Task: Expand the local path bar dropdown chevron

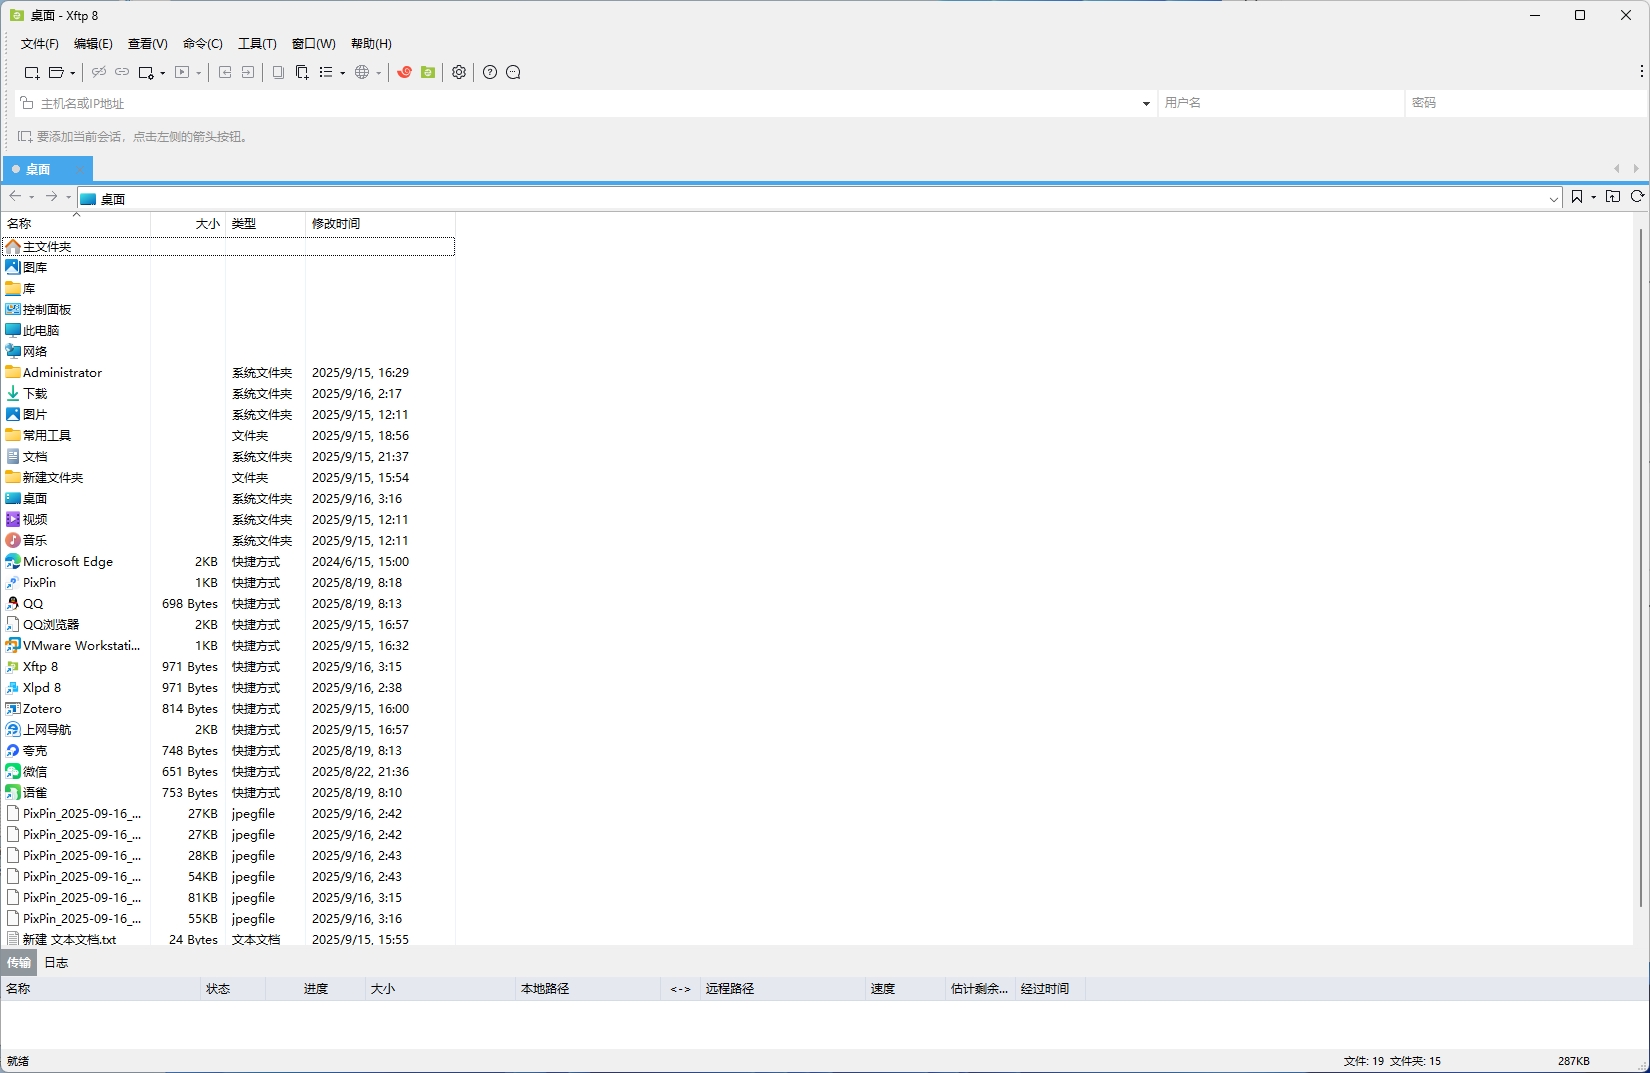Action: [1553, 199]
